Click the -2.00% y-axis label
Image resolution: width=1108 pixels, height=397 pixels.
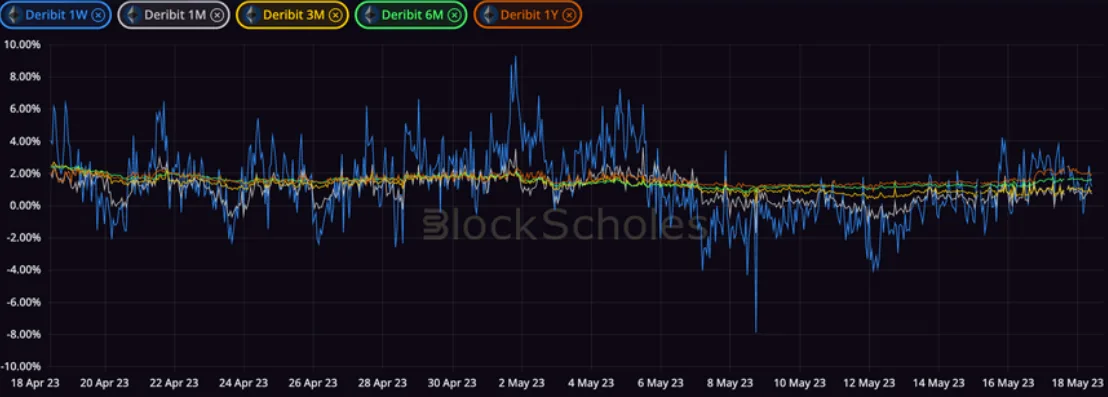(23, 237)
